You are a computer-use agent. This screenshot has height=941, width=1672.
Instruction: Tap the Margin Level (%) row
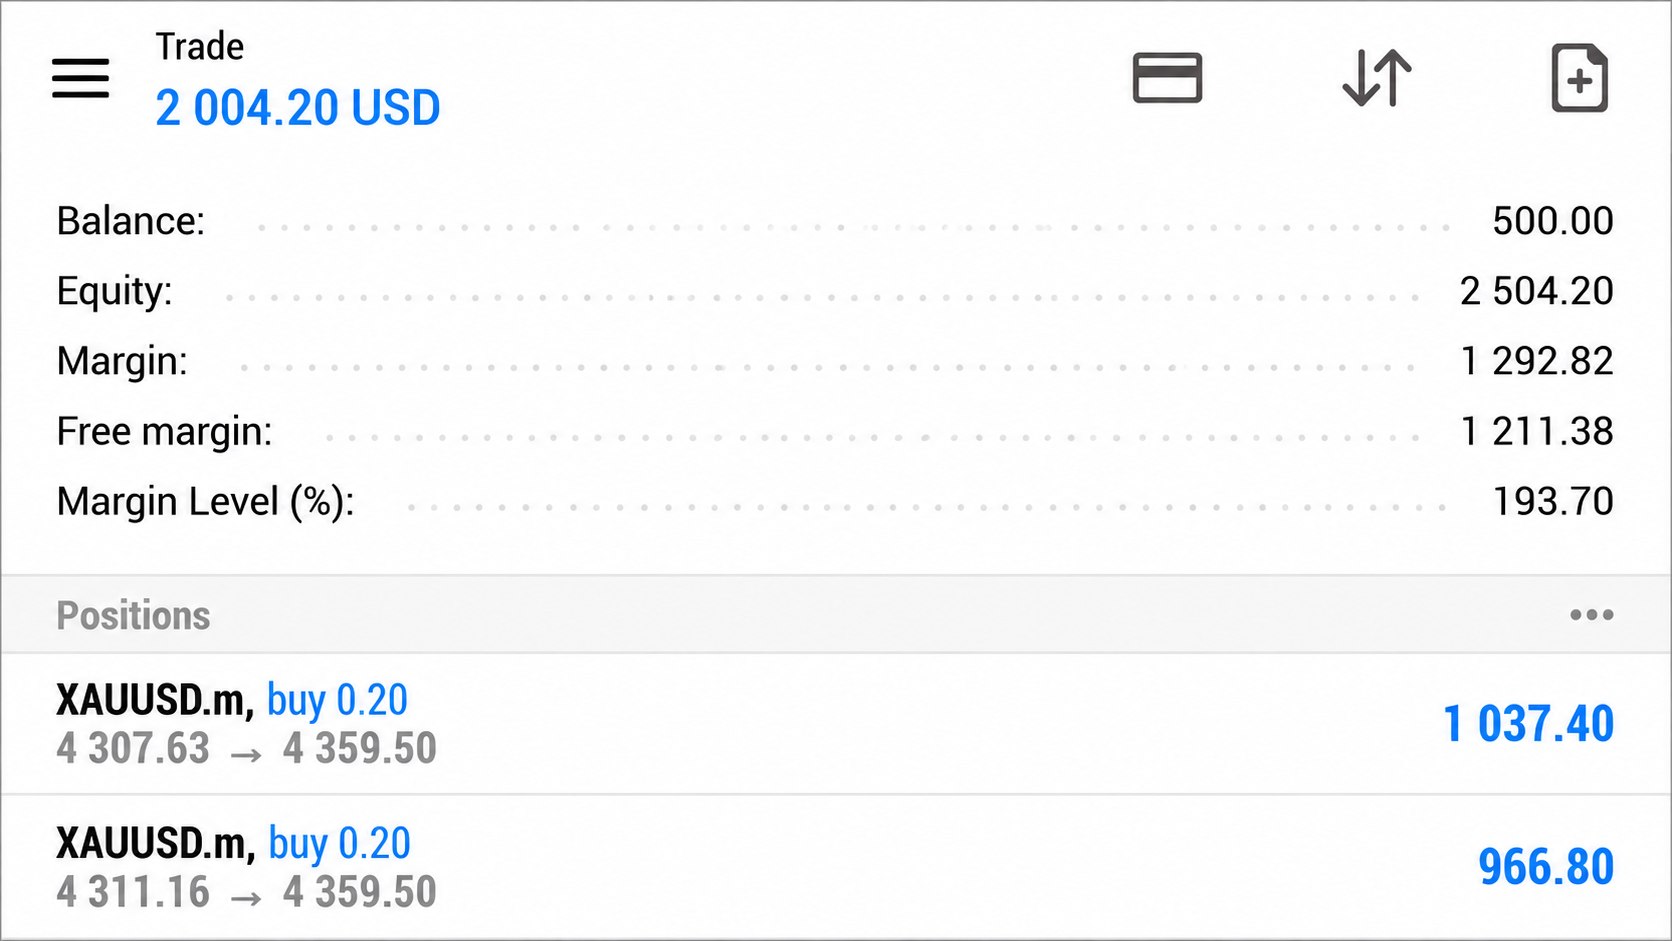point(835,501)
